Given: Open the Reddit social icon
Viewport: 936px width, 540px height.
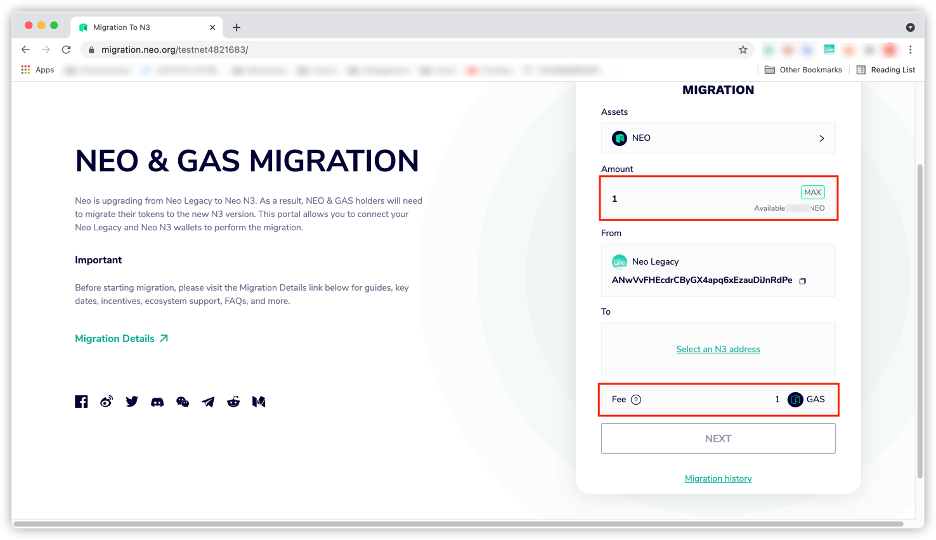Looking at the screenshot, I should click(x=233, y=402).
